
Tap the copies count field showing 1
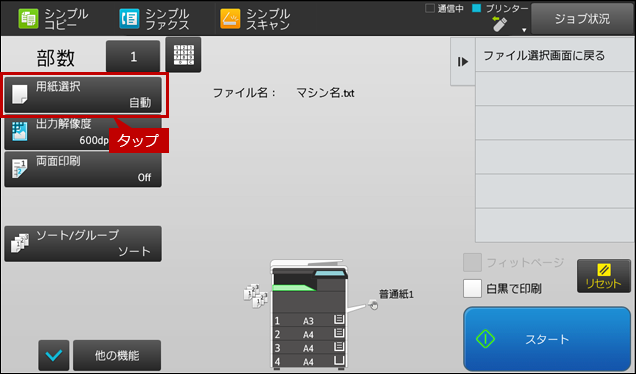click(x=133, y=56)
